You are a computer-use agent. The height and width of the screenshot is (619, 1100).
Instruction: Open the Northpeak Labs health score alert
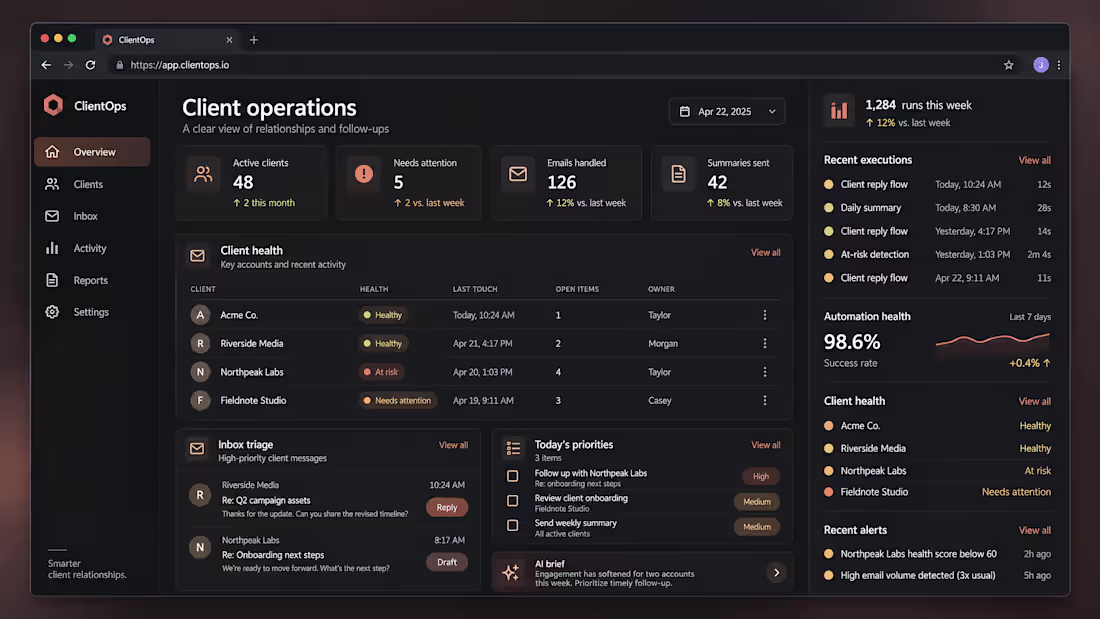coord(937,554)
